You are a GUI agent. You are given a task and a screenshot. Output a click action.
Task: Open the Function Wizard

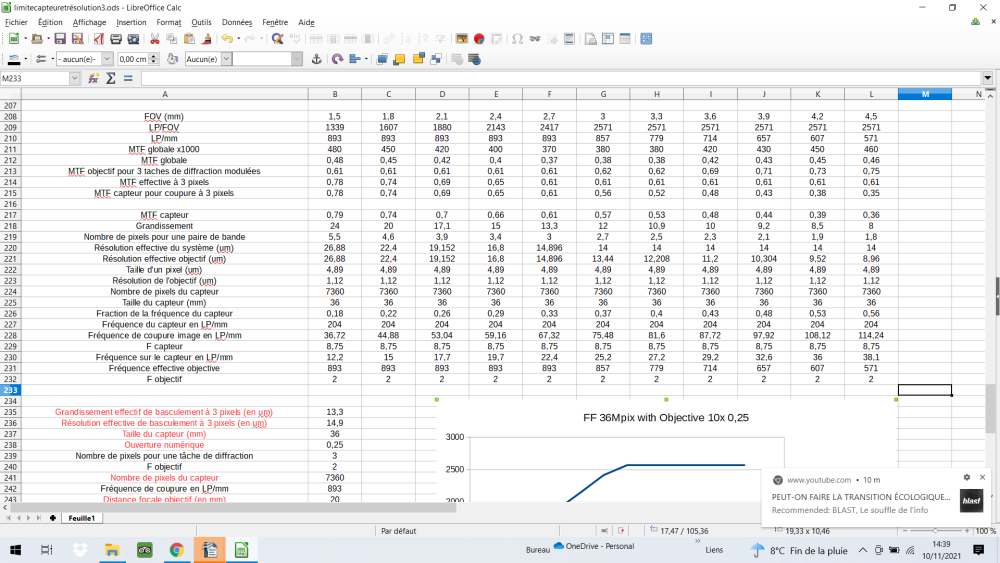[x=93, y=78]
